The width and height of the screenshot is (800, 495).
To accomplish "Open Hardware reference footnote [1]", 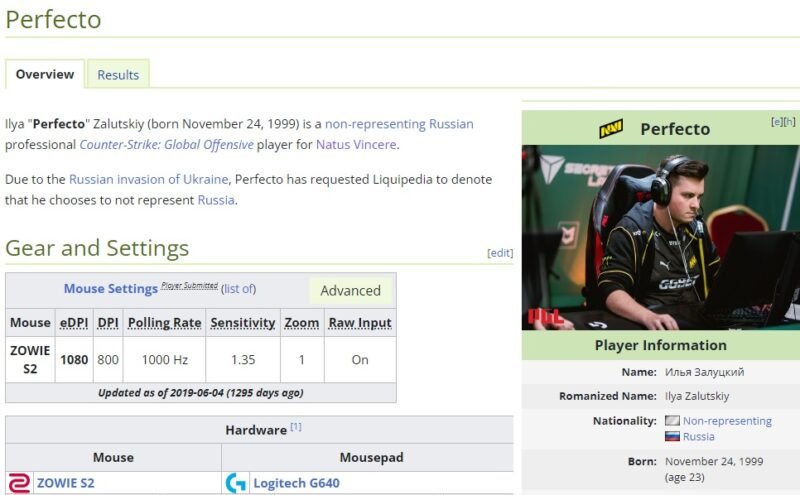I will (296, 427).
